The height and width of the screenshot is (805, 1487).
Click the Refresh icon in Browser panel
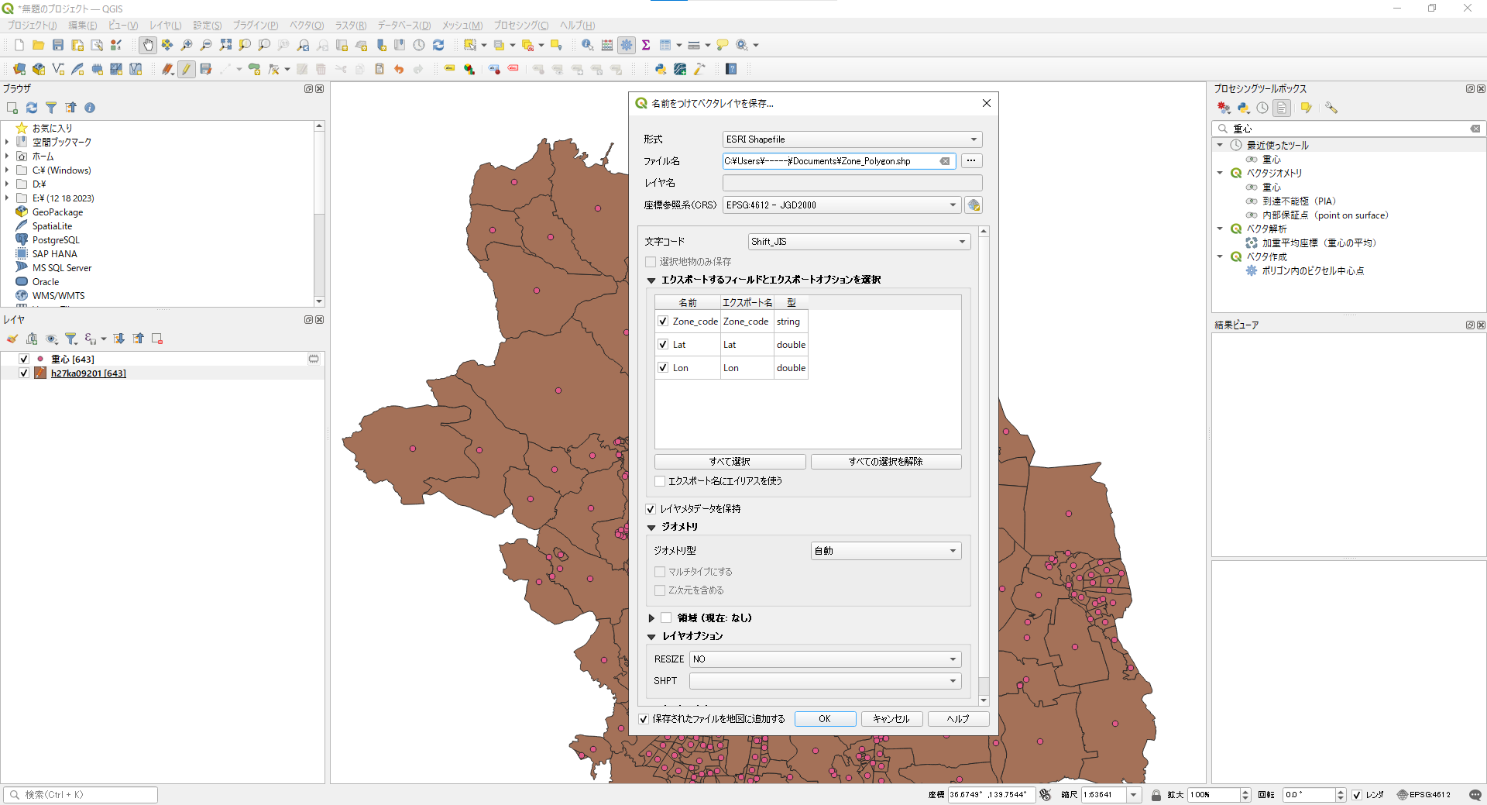[x=32, y=107]
